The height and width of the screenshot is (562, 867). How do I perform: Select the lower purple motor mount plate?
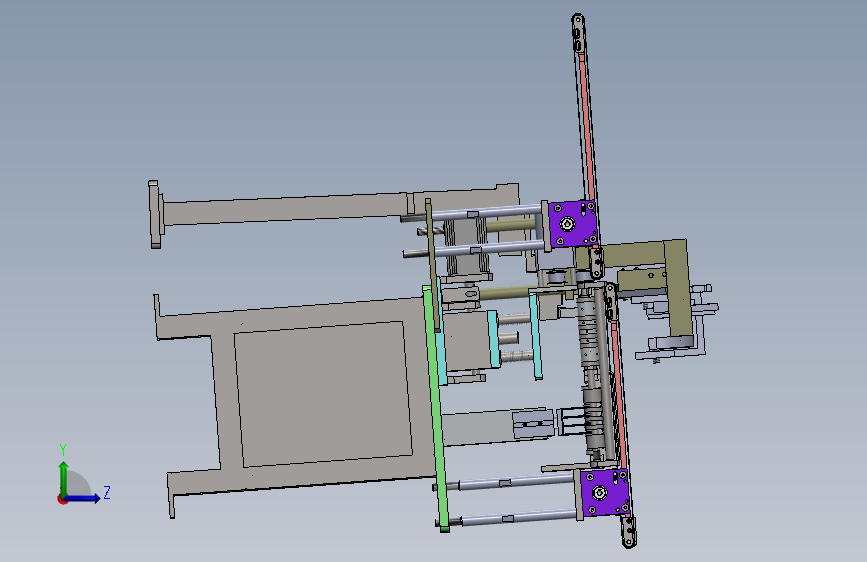click(605, 492)
